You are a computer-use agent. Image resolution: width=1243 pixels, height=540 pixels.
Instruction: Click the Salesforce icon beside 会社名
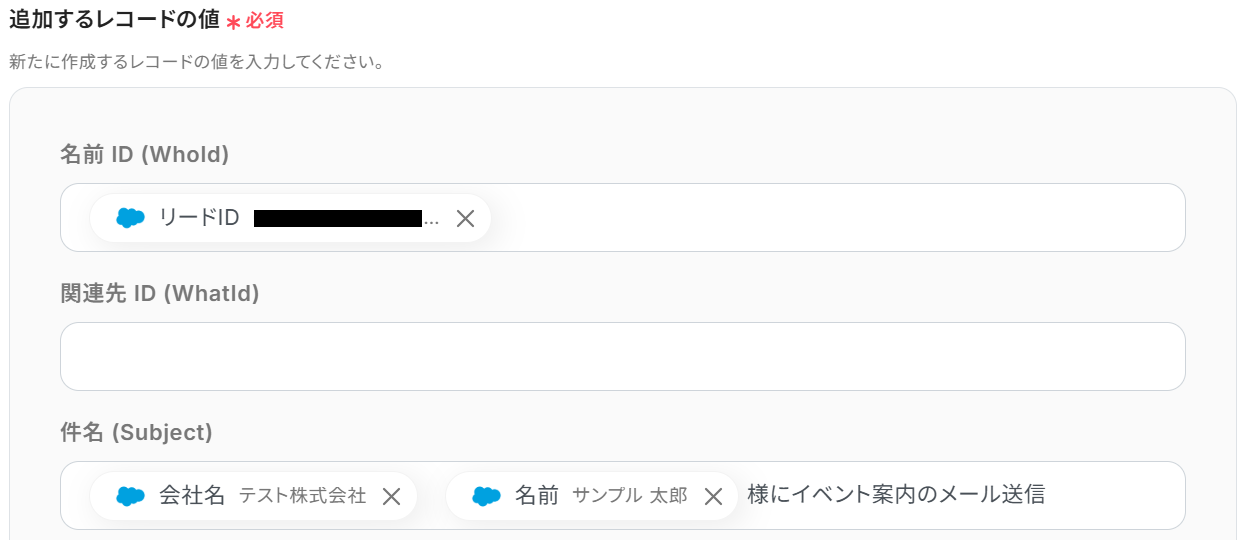(x=131, y=496)
